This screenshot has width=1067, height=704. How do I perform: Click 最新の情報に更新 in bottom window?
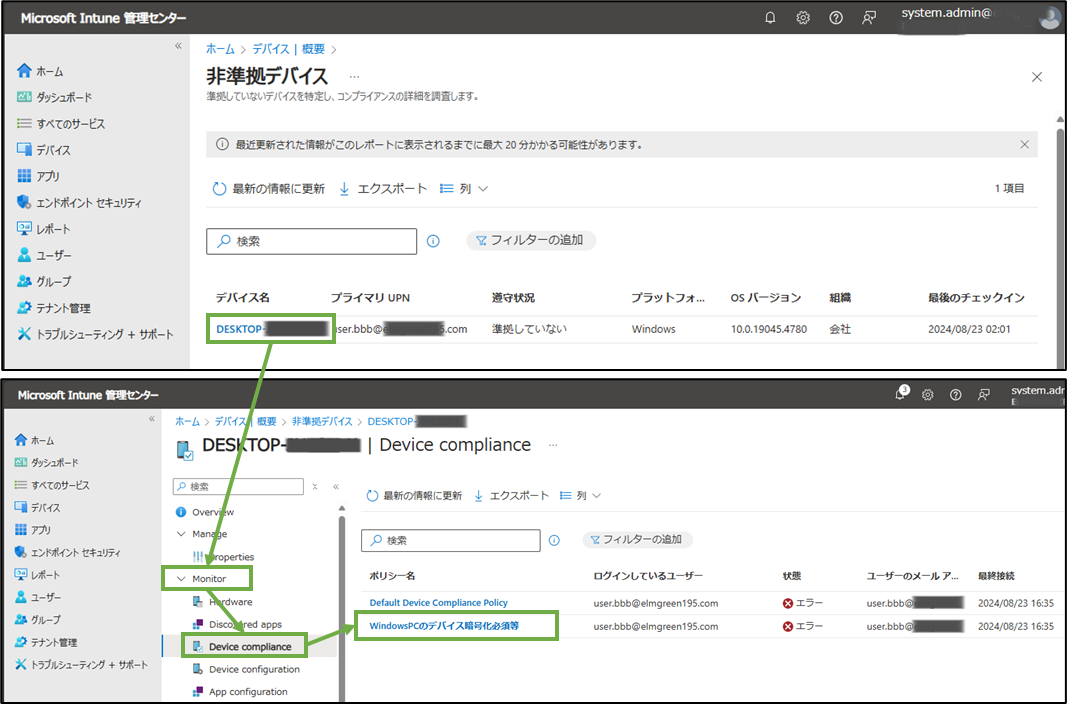point(414,496)
